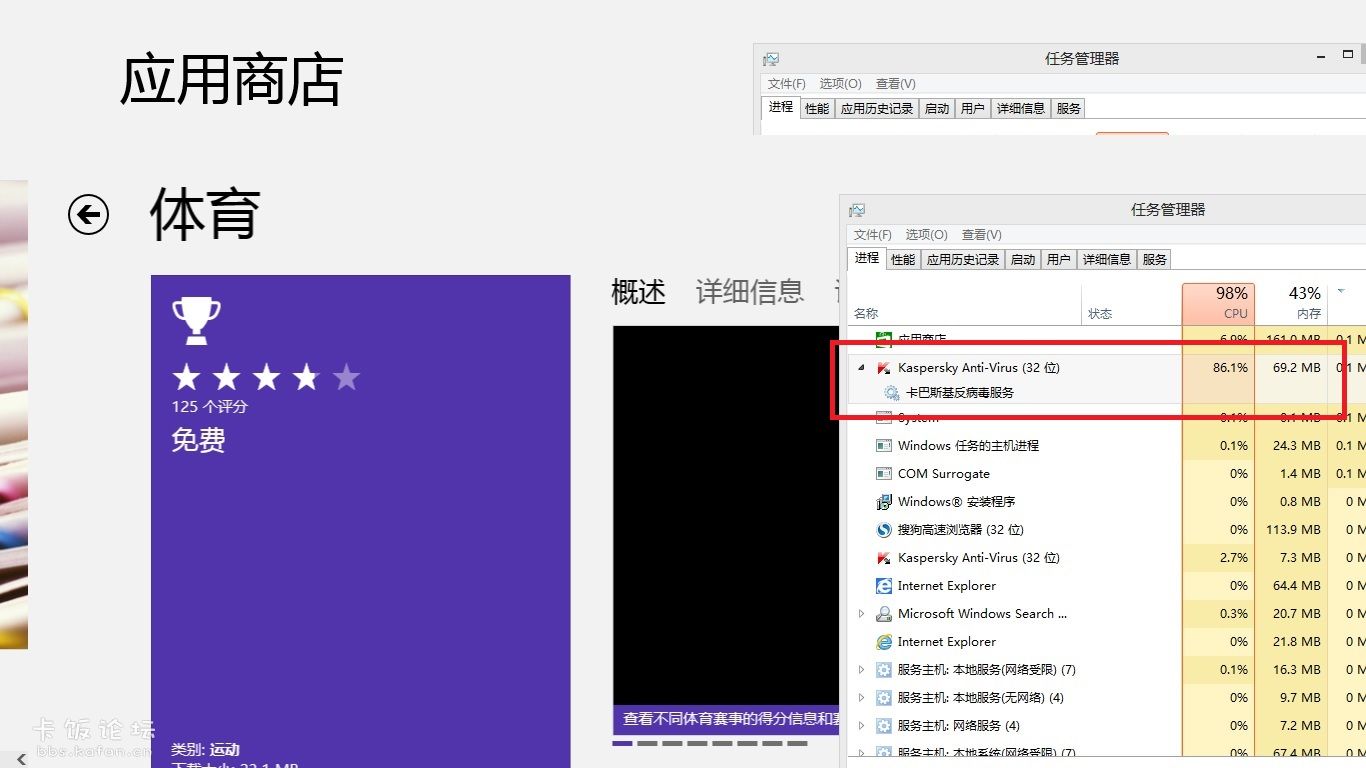Image resolution: width=1366 pixels, height=768 pixels.
Task: Click the gear icon of 服务主机: 网络服务 (4)
Action: click(883, 726)
